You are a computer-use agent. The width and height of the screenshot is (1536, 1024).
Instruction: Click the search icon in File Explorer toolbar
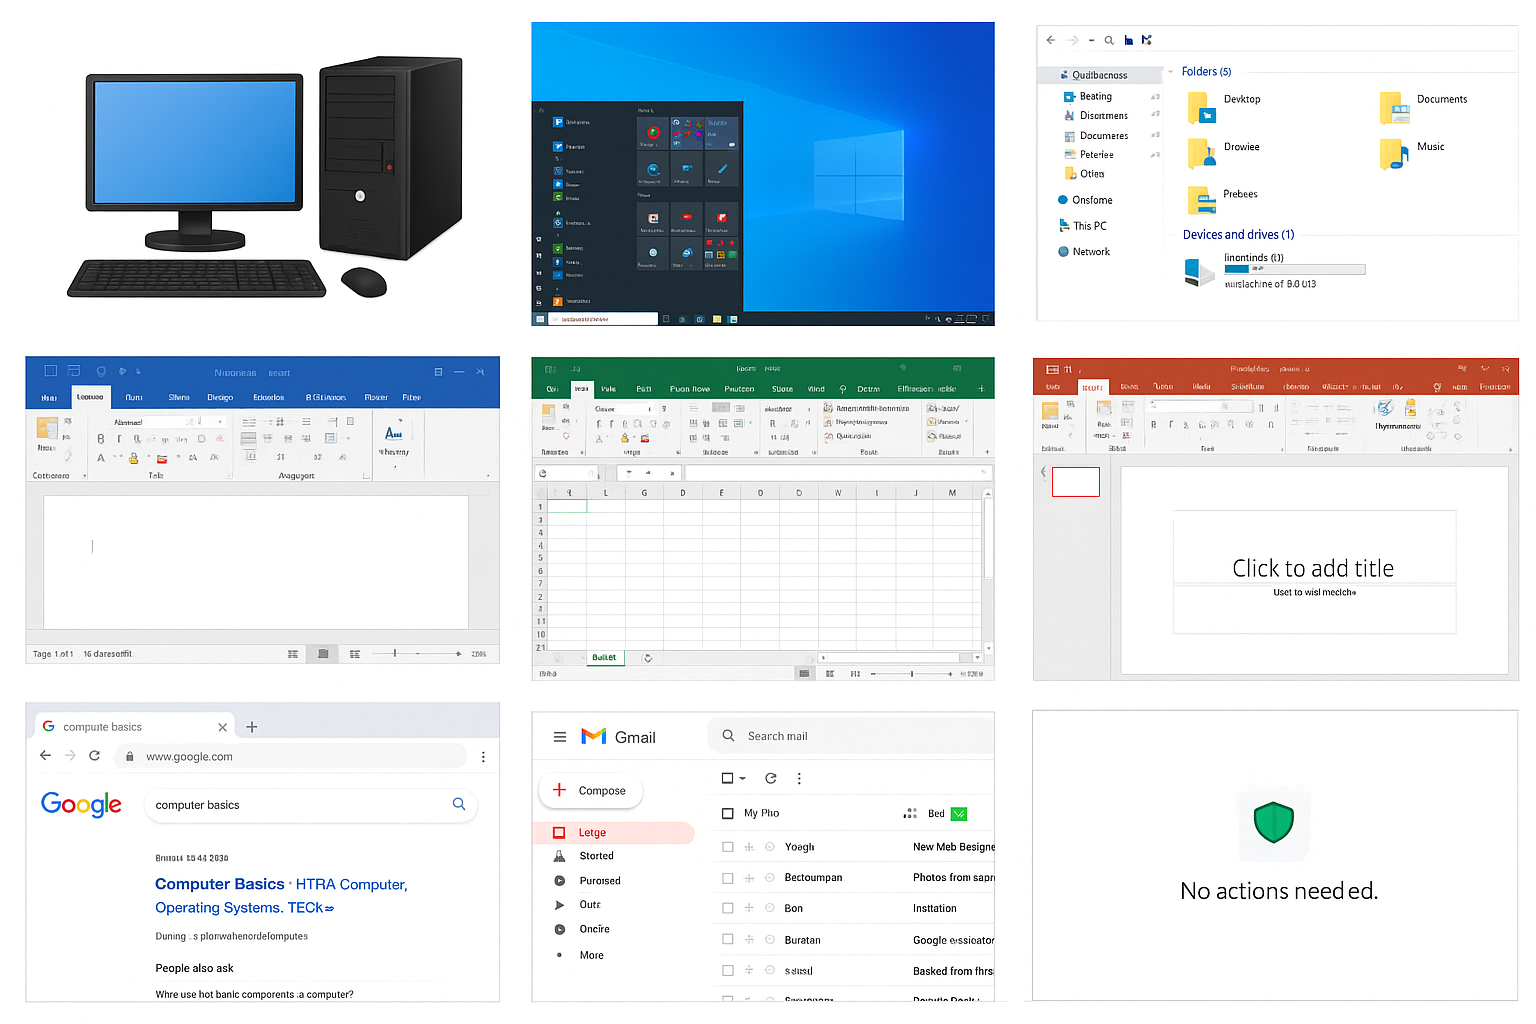tap(1109, 41)
